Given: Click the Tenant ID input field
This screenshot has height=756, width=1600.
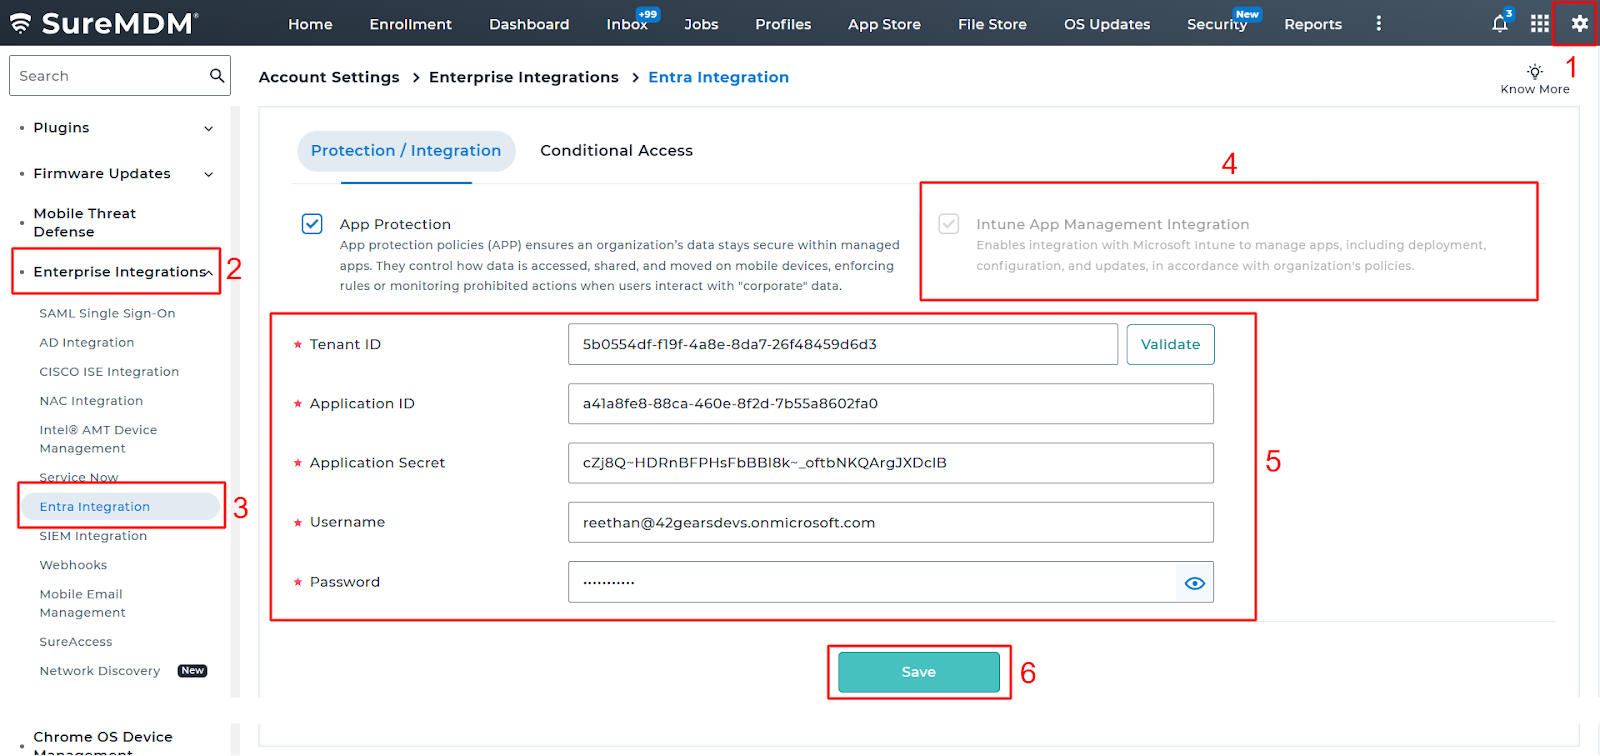Looking at the screenshot, I should [842, 344].
